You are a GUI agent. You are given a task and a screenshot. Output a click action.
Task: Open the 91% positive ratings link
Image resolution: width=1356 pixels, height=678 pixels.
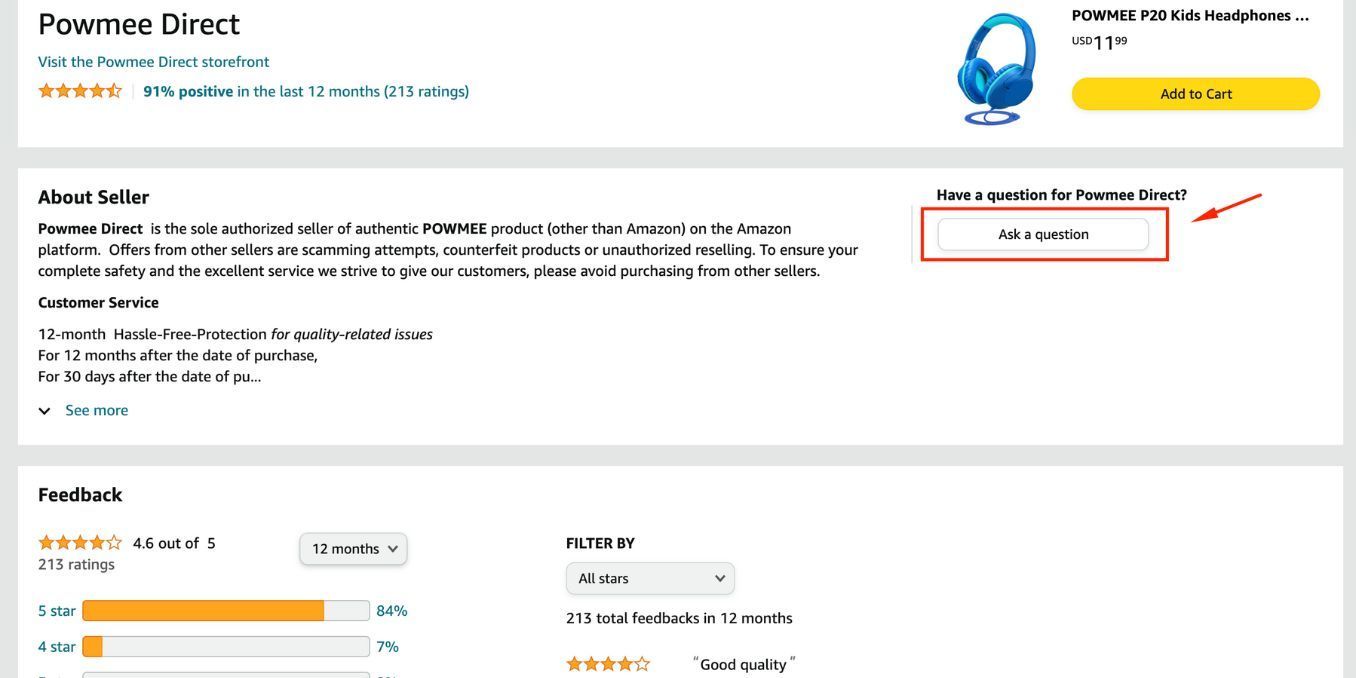click(306, 91)
